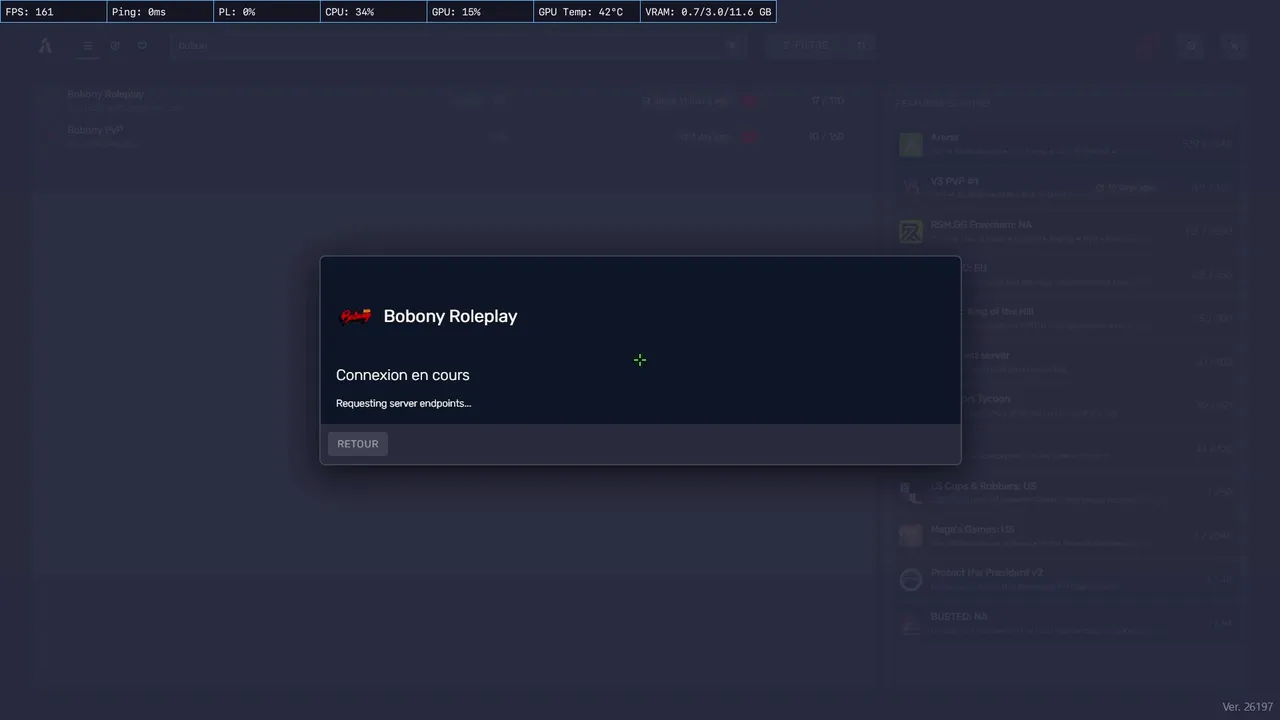Click the Protect the President round icon
Screen dimensions: 1280x720
point(910,580)
